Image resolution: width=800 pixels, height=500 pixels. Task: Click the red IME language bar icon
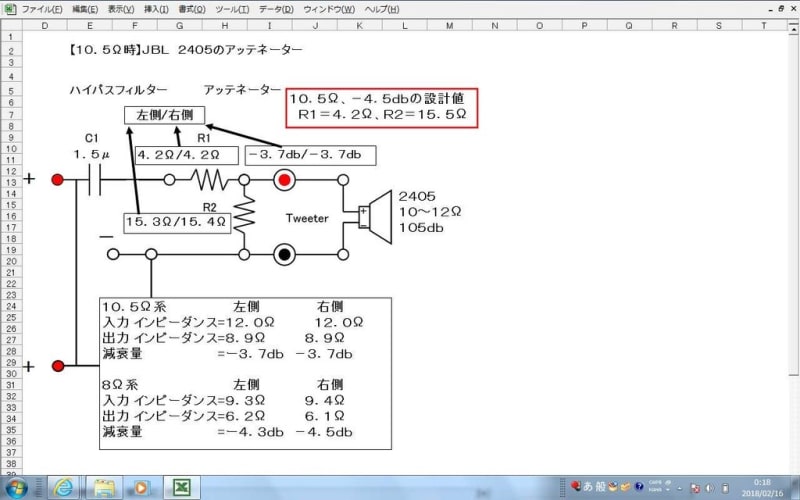576,486
